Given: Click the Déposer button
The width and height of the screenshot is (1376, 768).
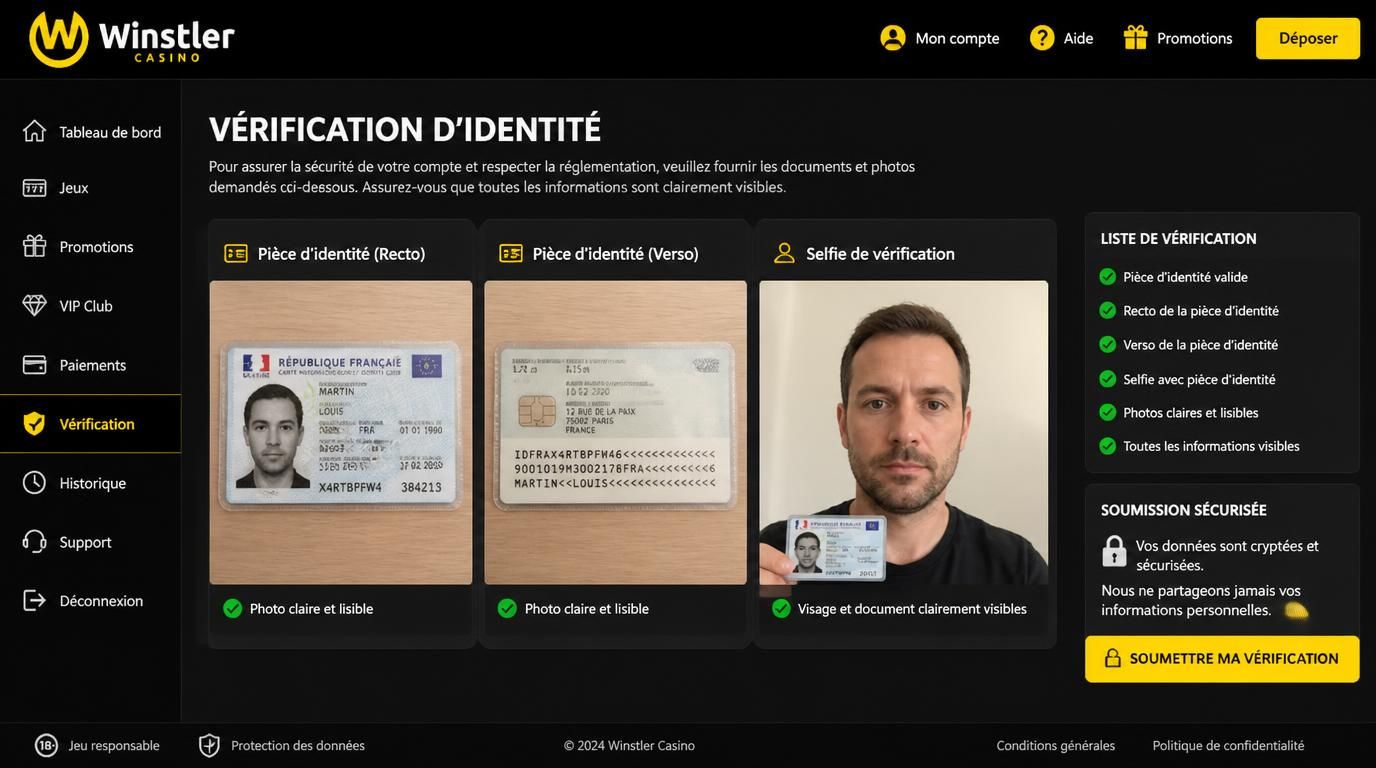Looking at the screenshot, I should [x=1308, y=38].
